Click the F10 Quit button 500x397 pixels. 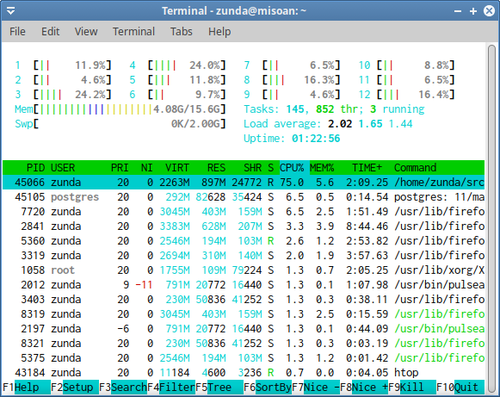[x=460, y=387]
